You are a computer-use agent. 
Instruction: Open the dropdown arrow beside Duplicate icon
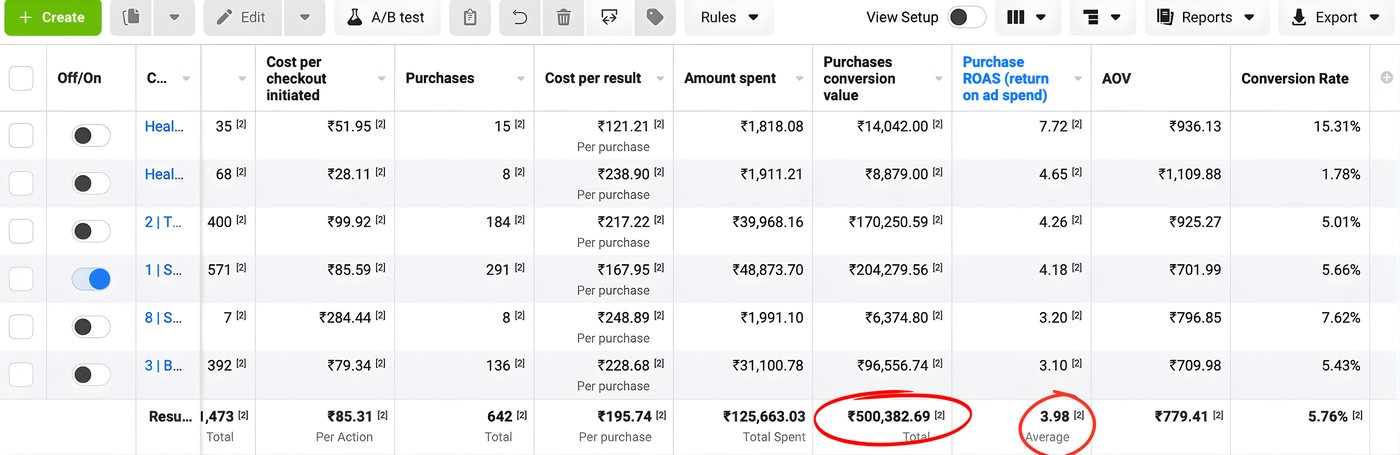click(174, 17)
